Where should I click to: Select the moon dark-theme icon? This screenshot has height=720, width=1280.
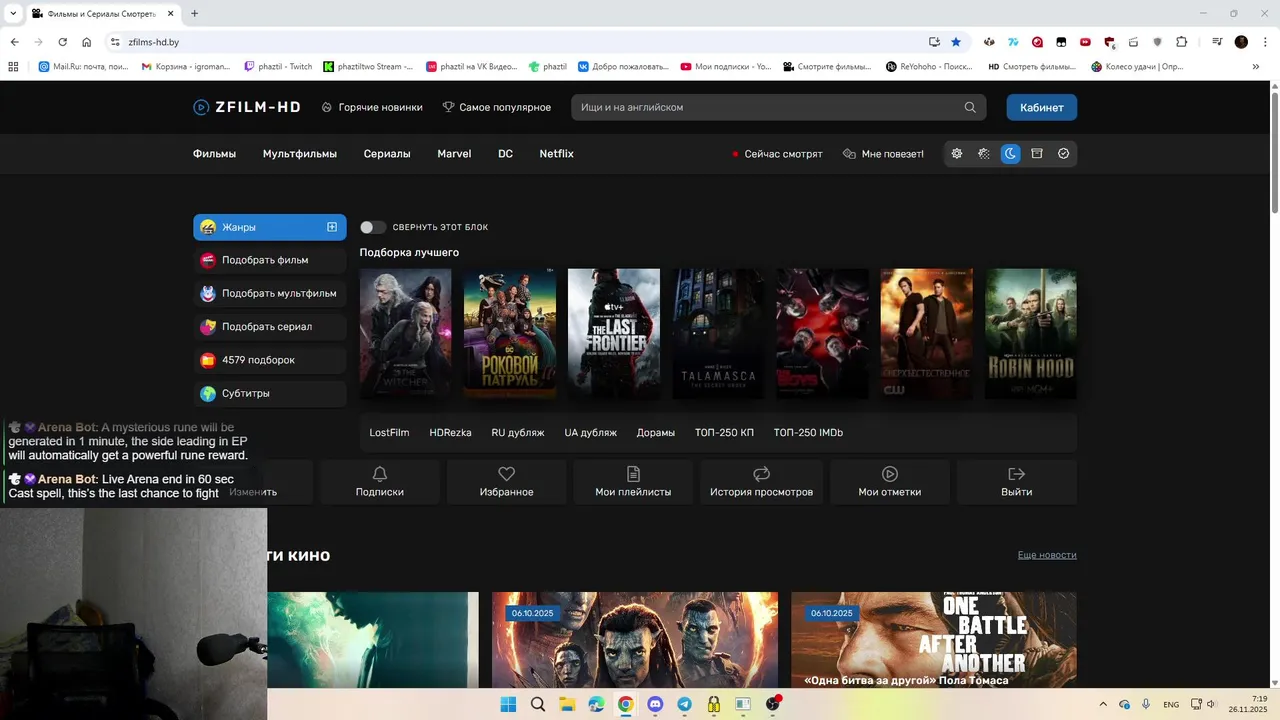(1011, 154)
